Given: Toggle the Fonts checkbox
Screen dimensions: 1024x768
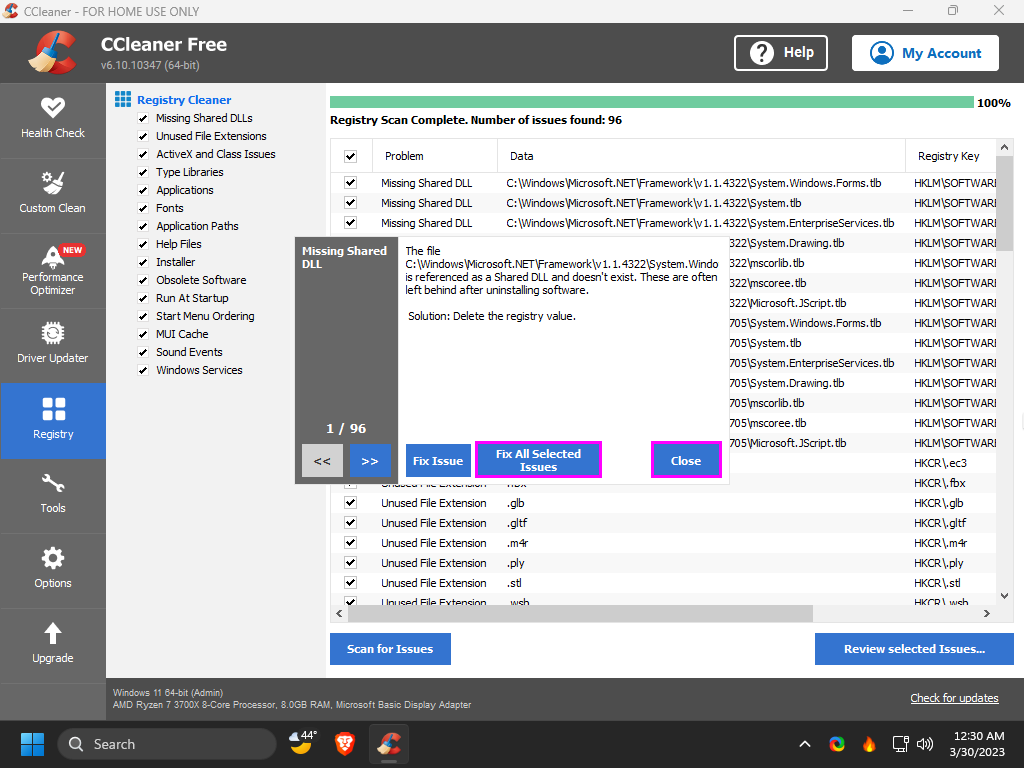Looking at the screenshot, I should coord(143,208).
